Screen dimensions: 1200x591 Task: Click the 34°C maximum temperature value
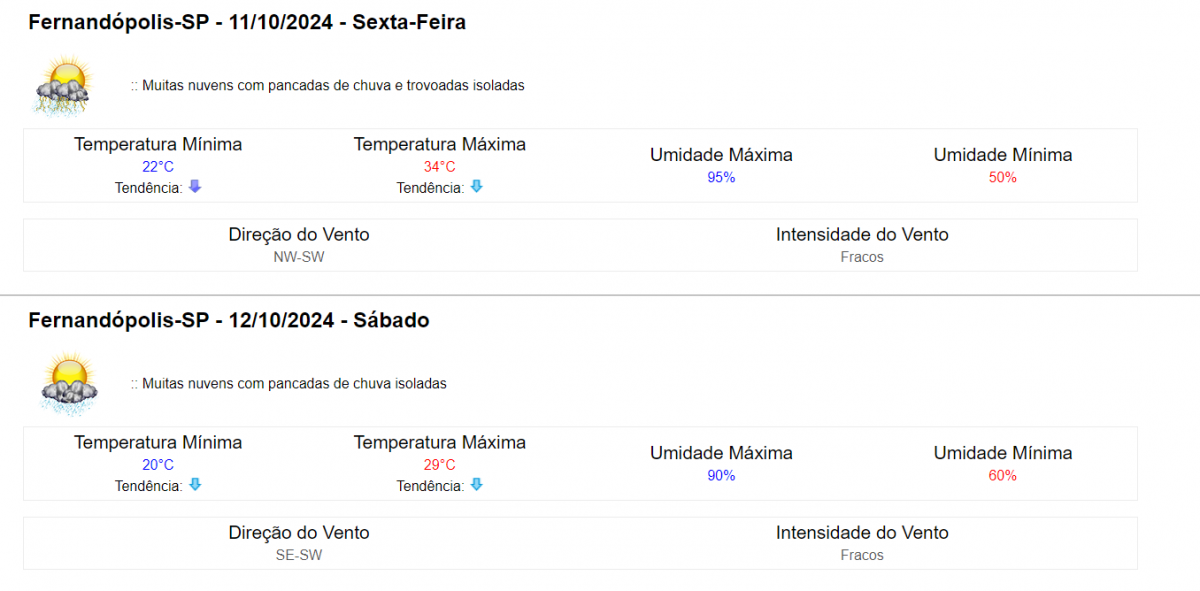440,167
